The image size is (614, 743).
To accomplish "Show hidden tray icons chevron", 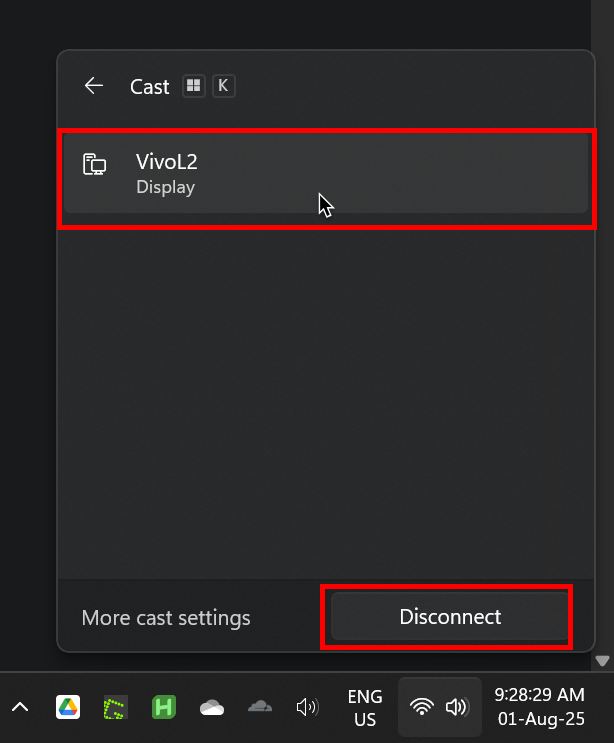I will tap(20, 707).
